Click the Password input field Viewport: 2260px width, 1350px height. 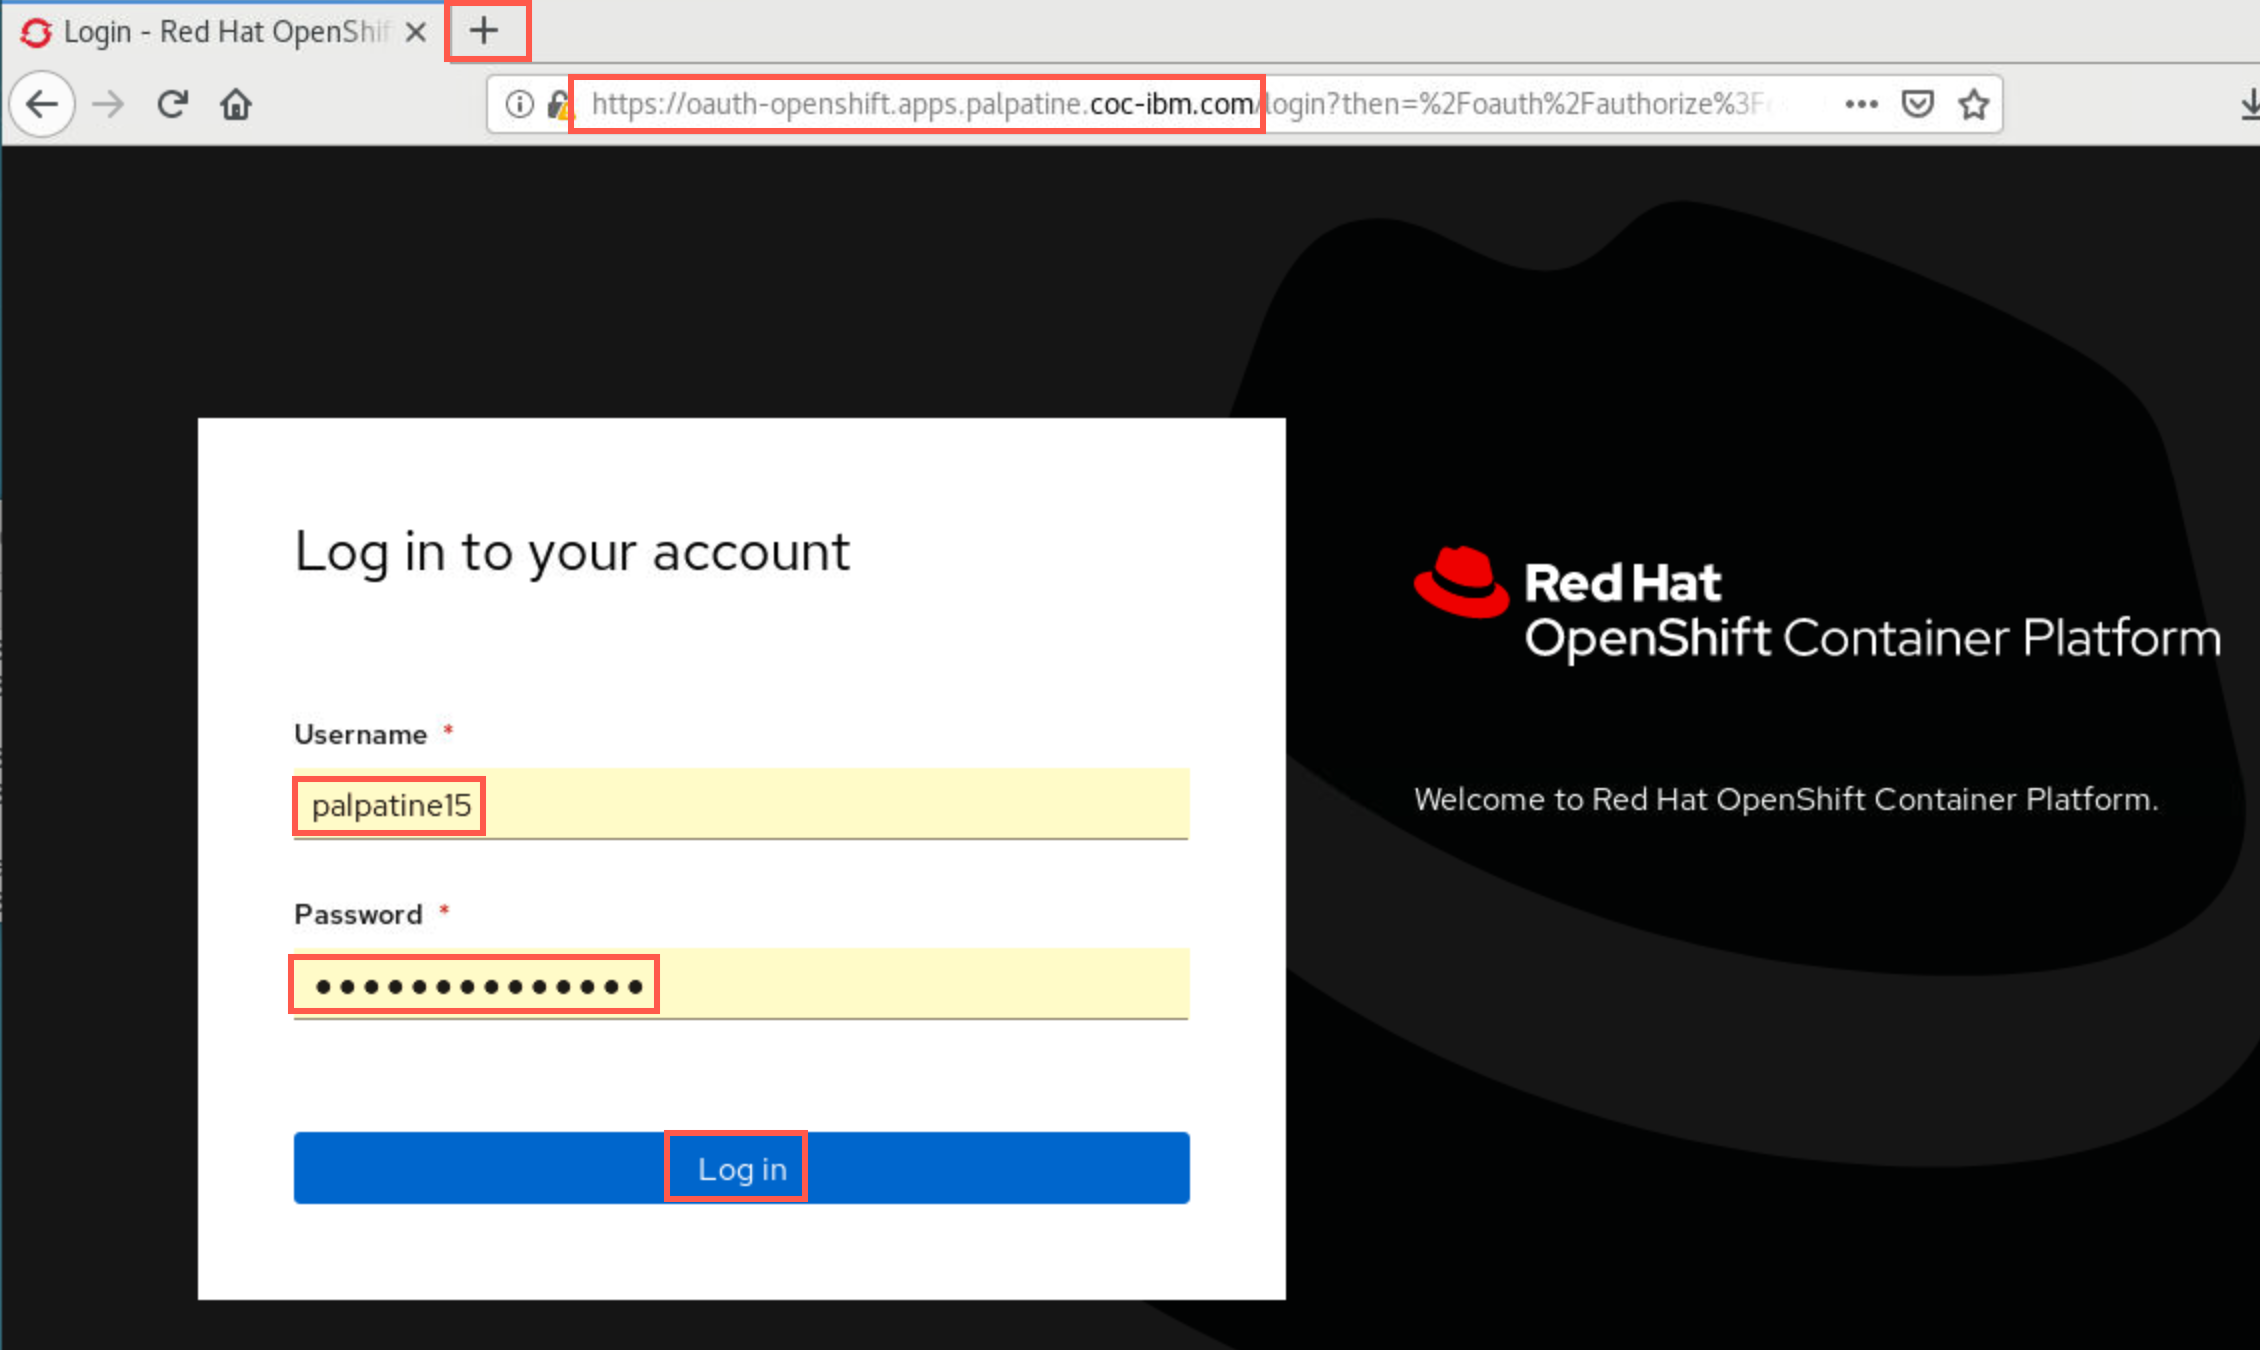click(741, 984)
